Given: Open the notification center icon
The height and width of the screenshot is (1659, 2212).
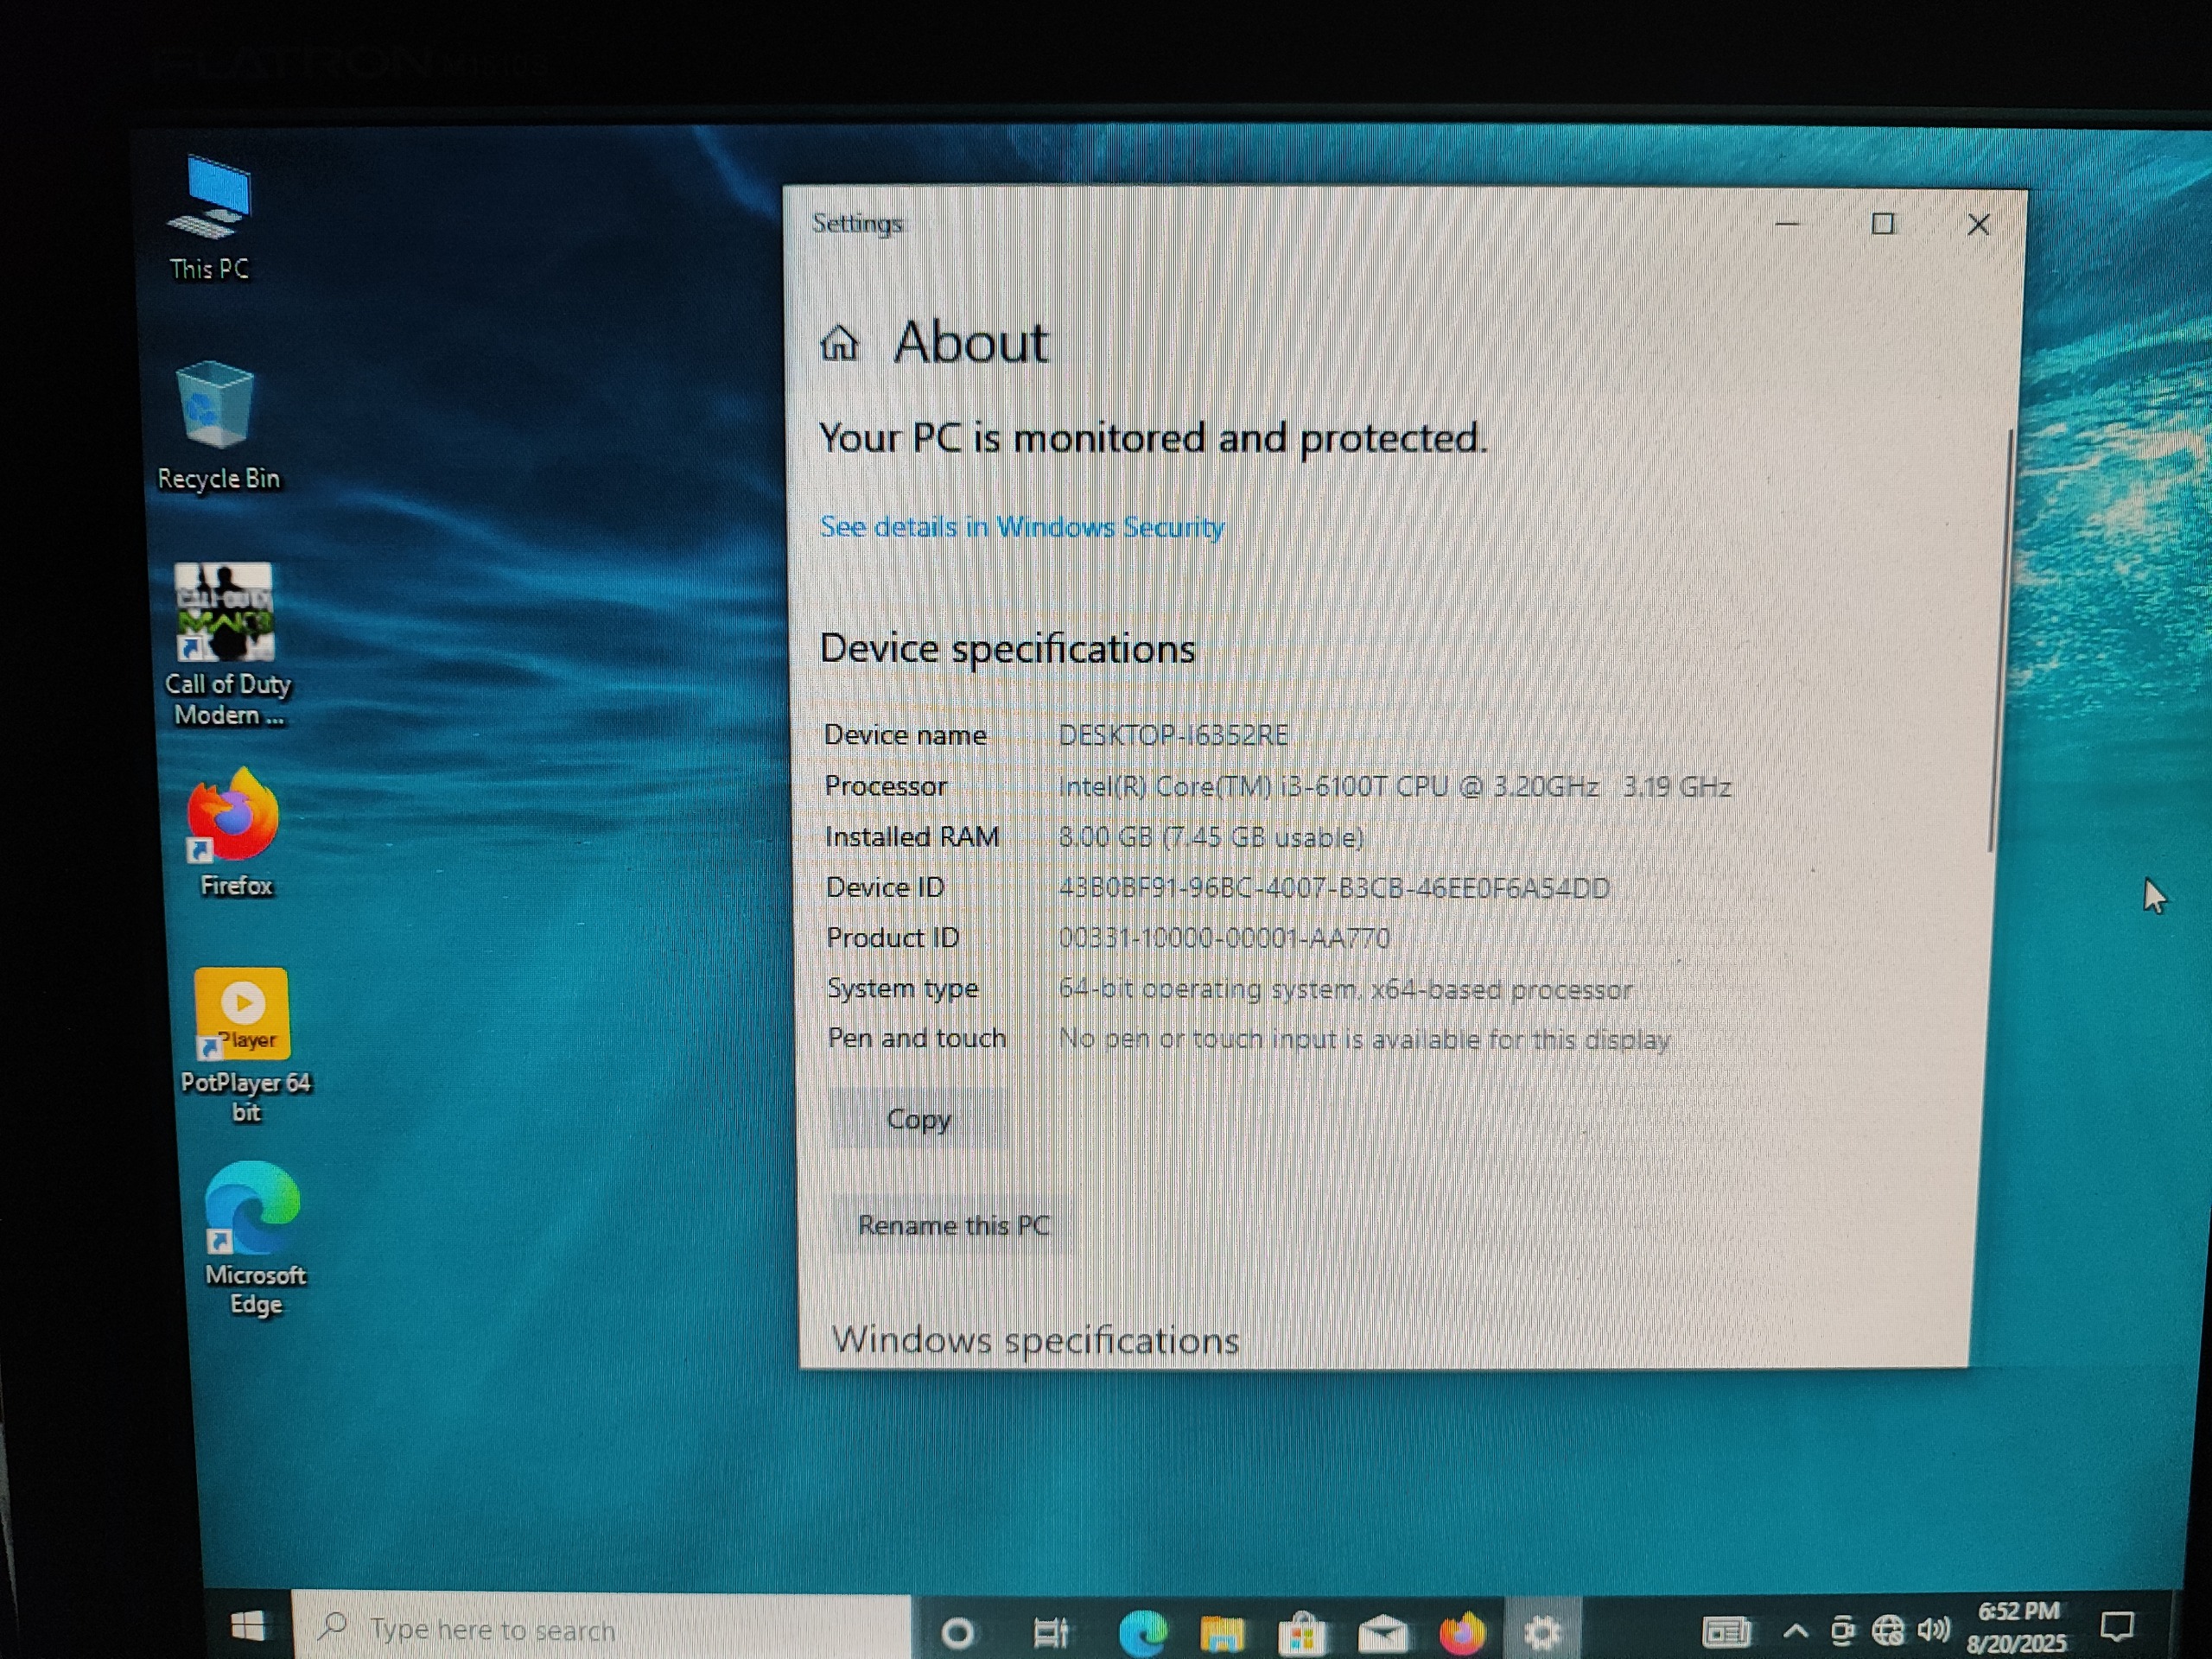Looking at the screenshot, I should point(2116,1626).
